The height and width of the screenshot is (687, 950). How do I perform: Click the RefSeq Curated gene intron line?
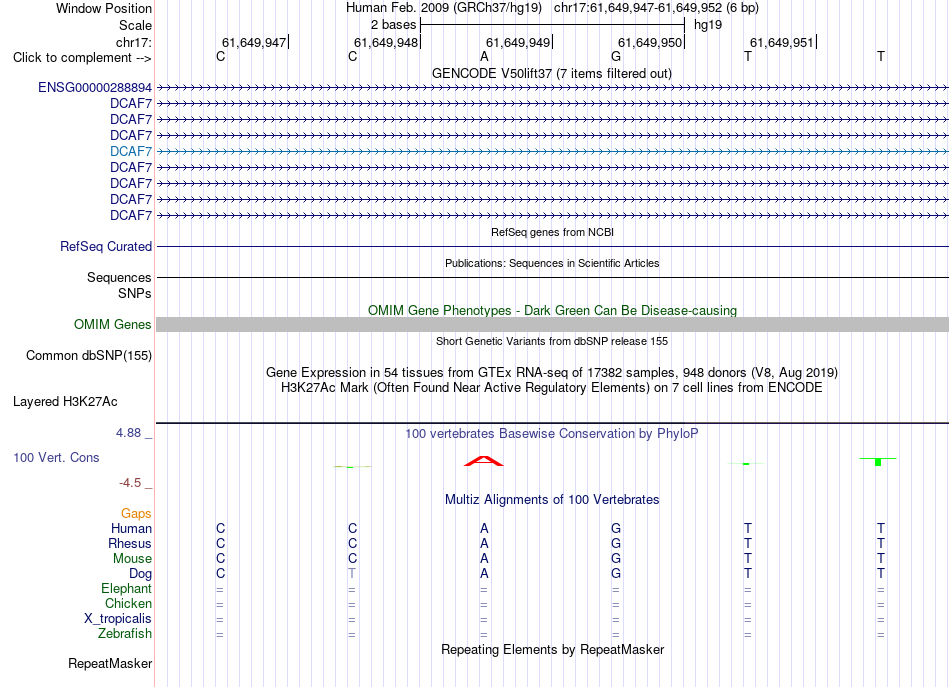[x=552, y=247]
